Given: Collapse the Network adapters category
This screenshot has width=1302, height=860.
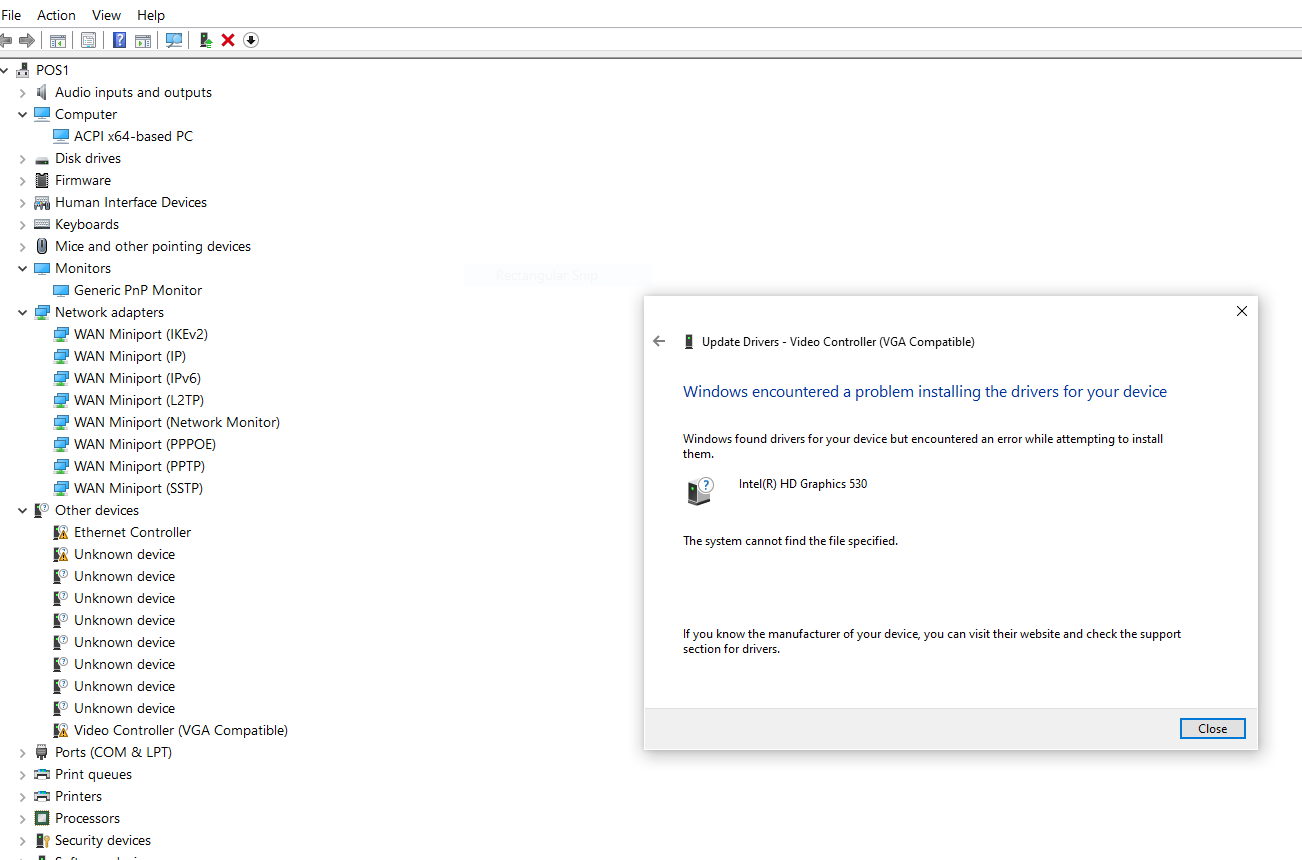Looking at the screenshot, I should 22,313.
